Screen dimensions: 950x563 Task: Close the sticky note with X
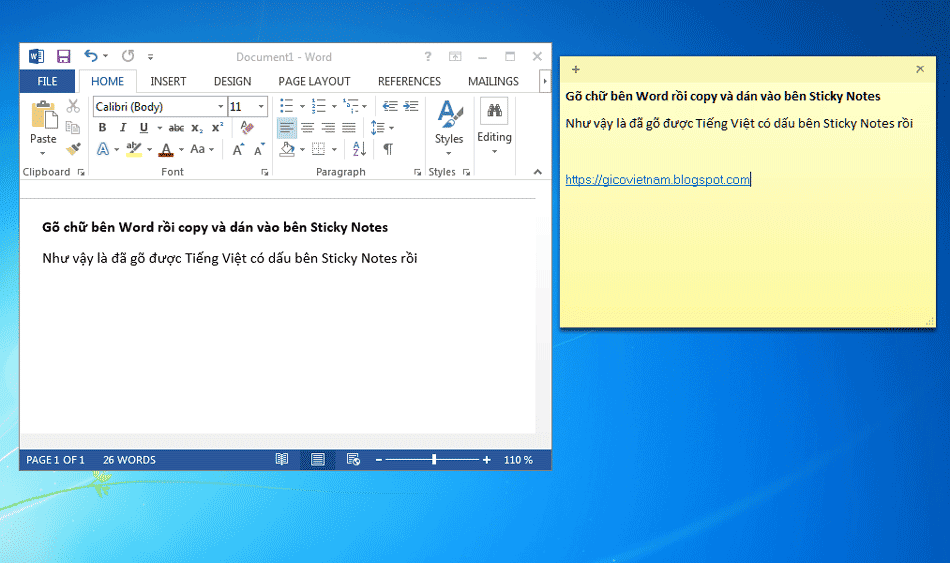(x=920, y=69)
